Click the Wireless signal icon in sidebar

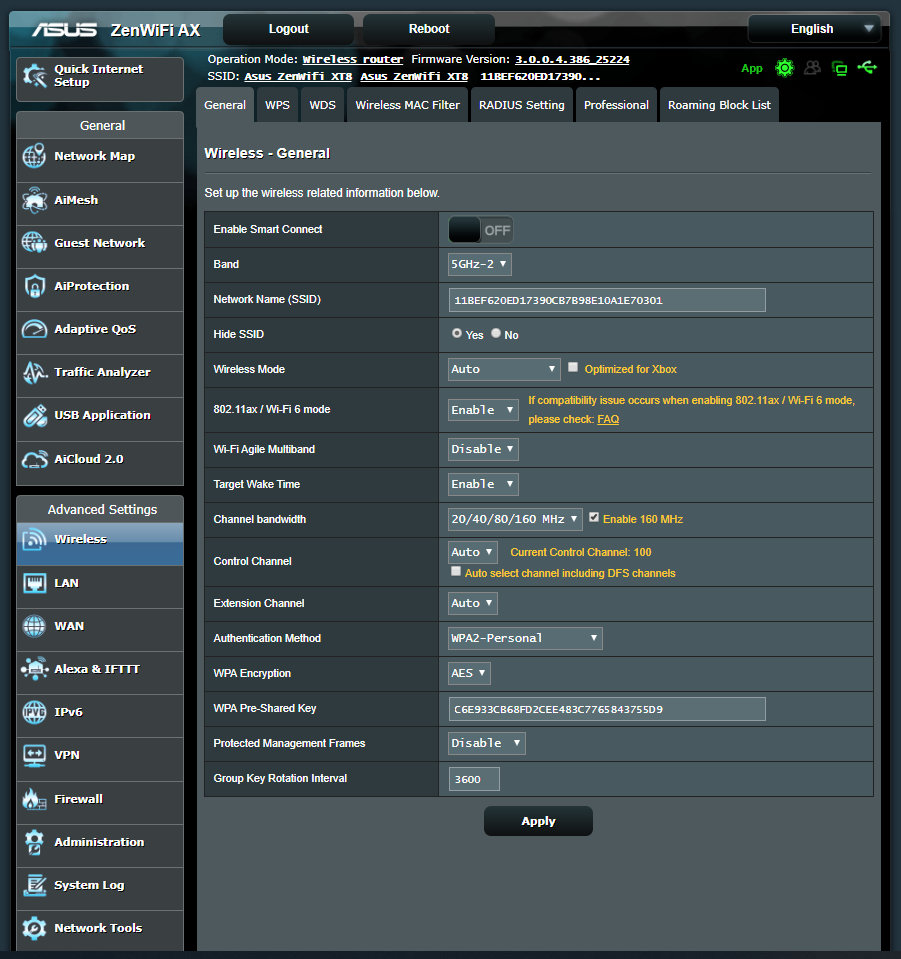point(34,539)
